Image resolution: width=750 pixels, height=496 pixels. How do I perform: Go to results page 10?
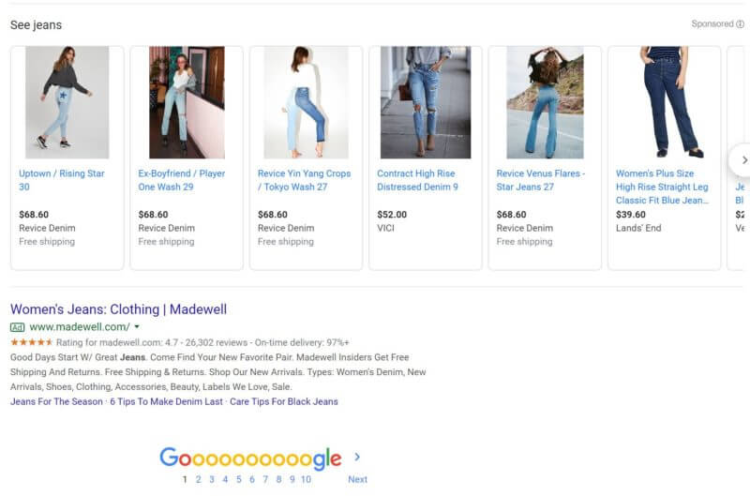point(306,480)
